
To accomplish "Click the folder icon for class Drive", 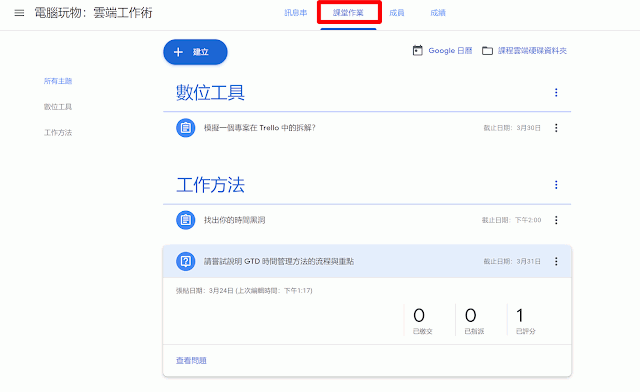I will [487, 51].
